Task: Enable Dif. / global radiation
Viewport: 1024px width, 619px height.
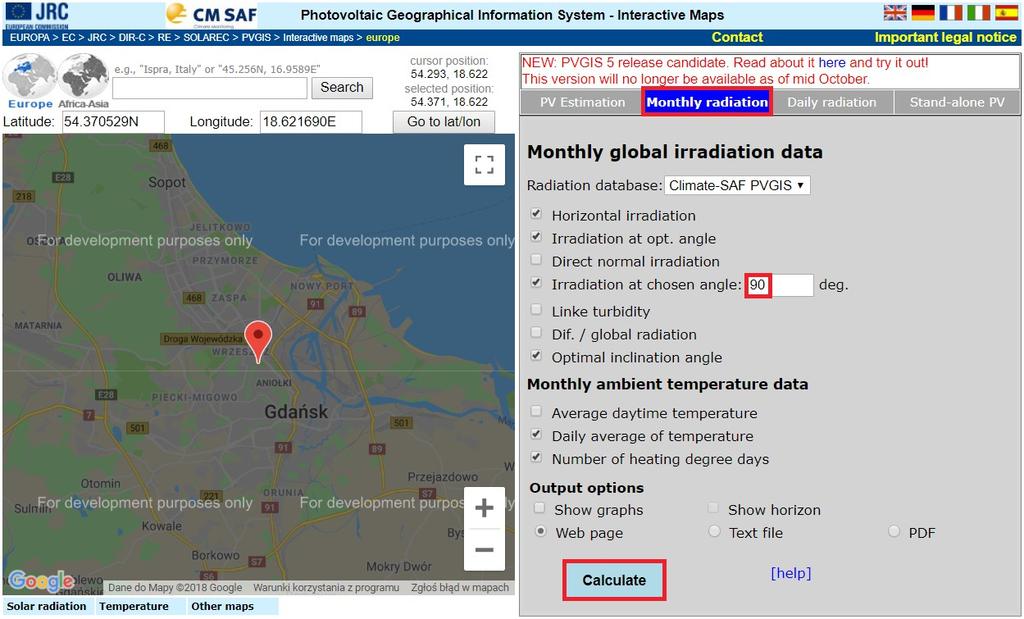Action: 536,333
